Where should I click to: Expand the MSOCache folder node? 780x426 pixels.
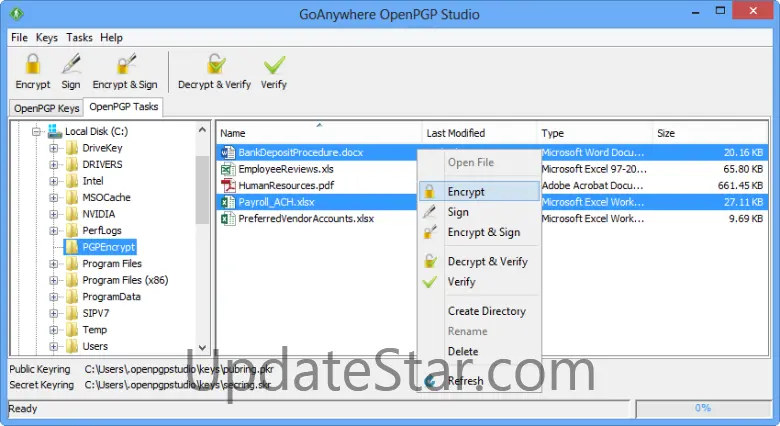54,198
